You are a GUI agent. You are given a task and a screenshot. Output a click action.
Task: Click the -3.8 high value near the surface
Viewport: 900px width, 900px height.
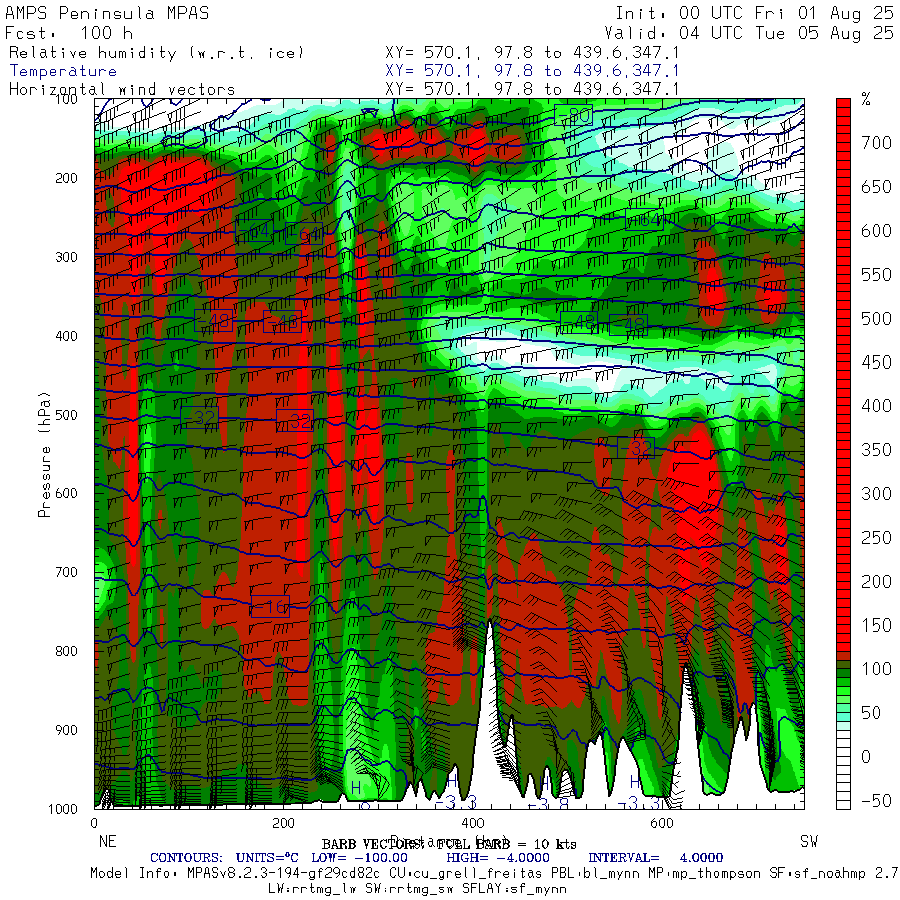(x=548, y=804)
